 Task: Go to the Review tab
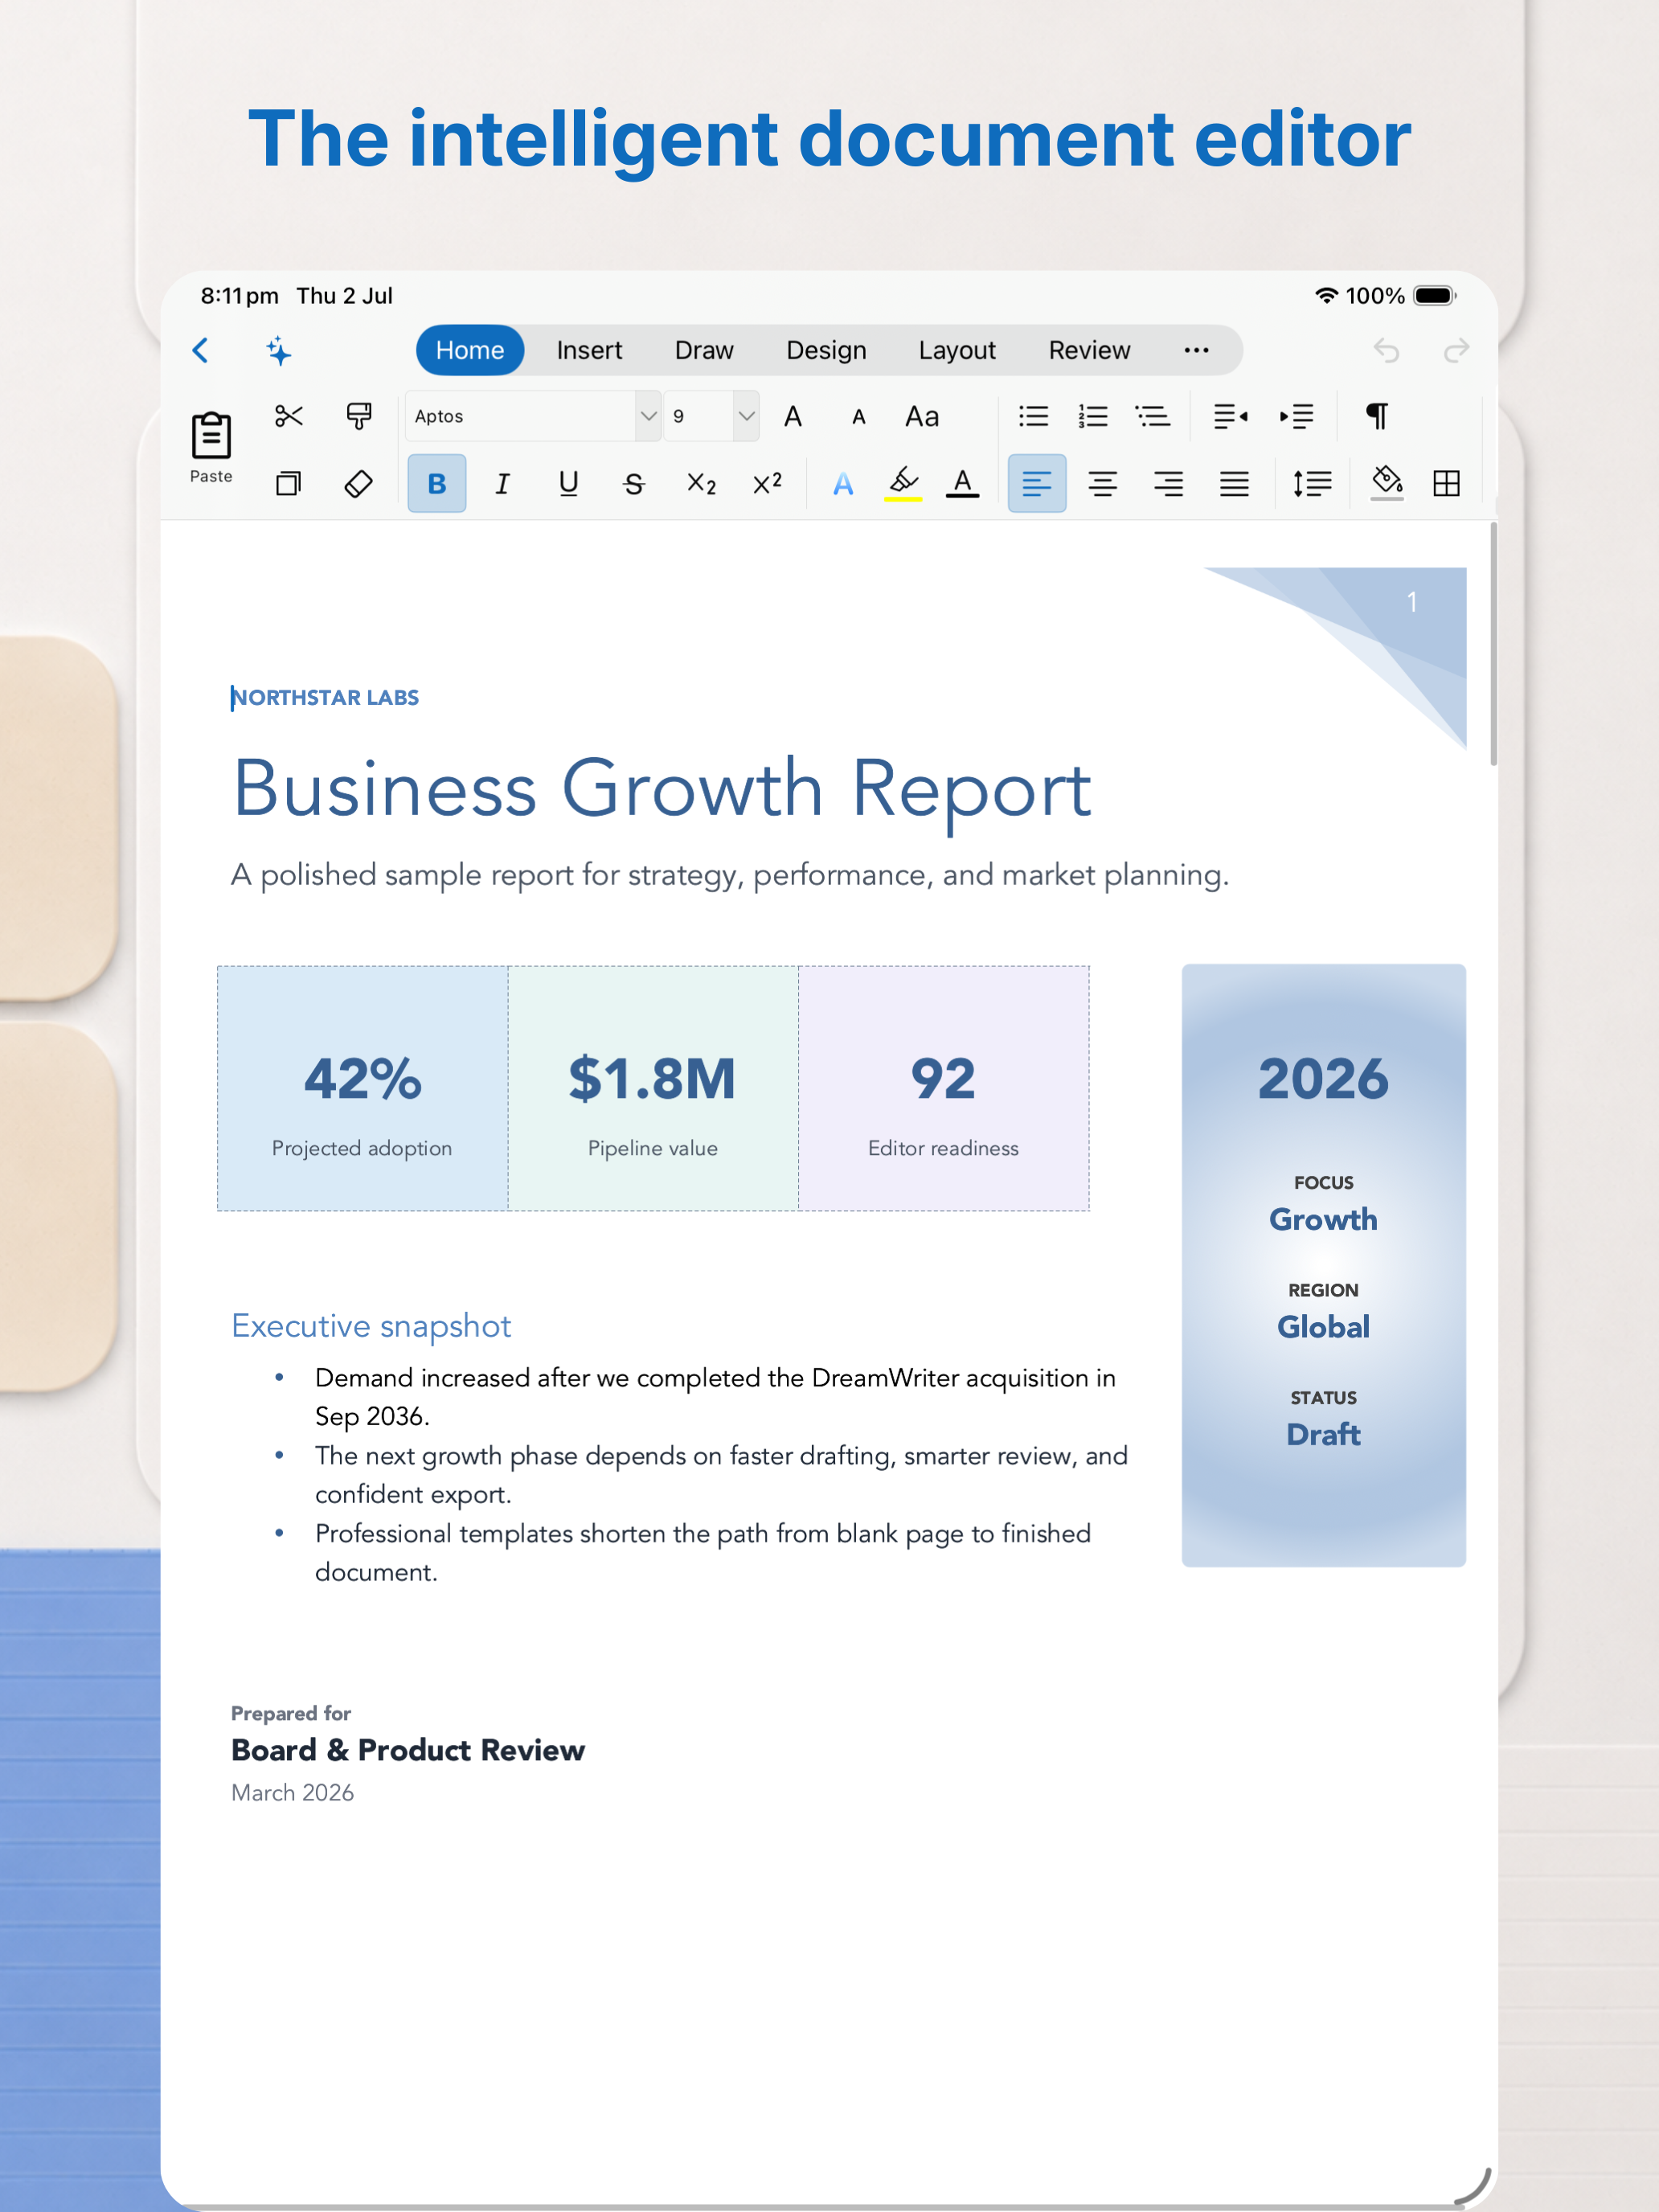pos(1089,350)
